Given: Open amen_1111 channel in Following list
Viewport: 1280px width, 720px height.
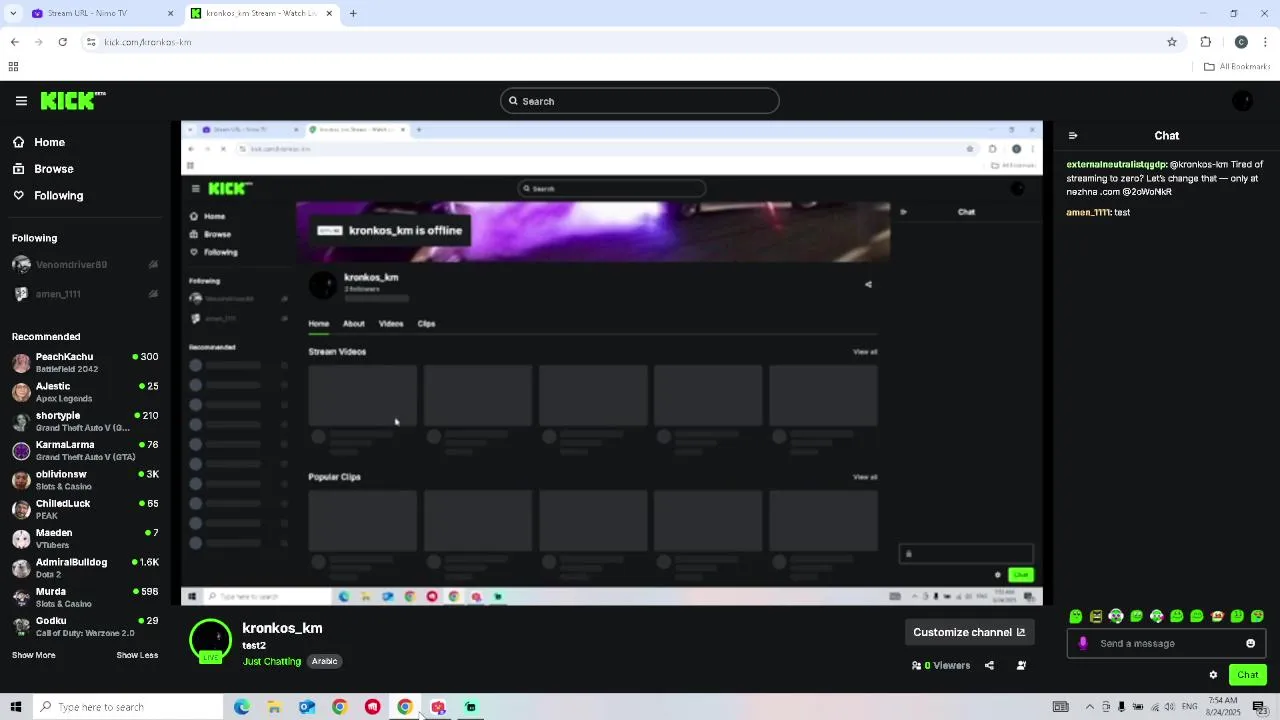Looking at the screenshot, I should click(85, 294).
